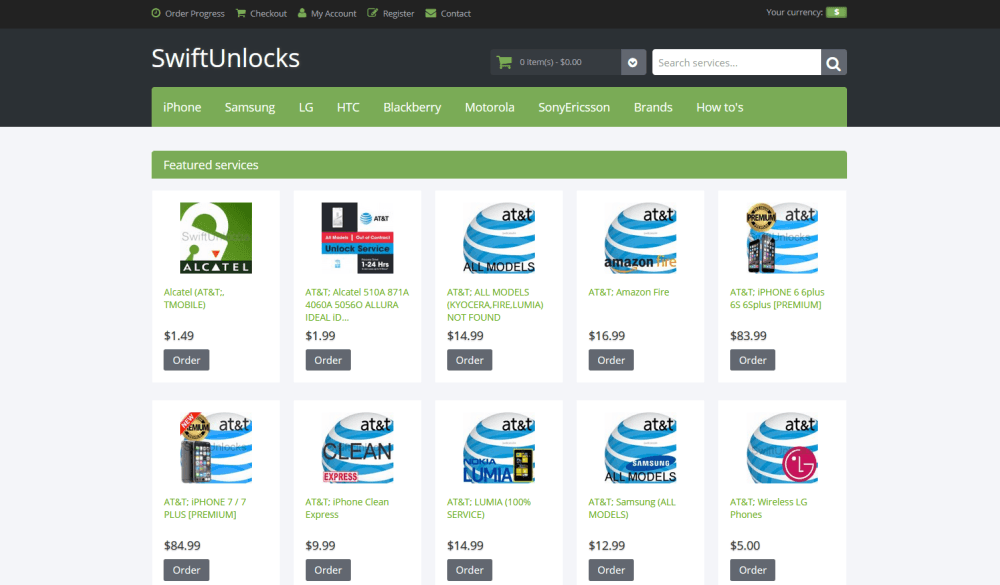Click the AT&T Amazon Fire thumbnail
The height and width of the screenshot is (585, 1000).
click(x=640, y=238)
